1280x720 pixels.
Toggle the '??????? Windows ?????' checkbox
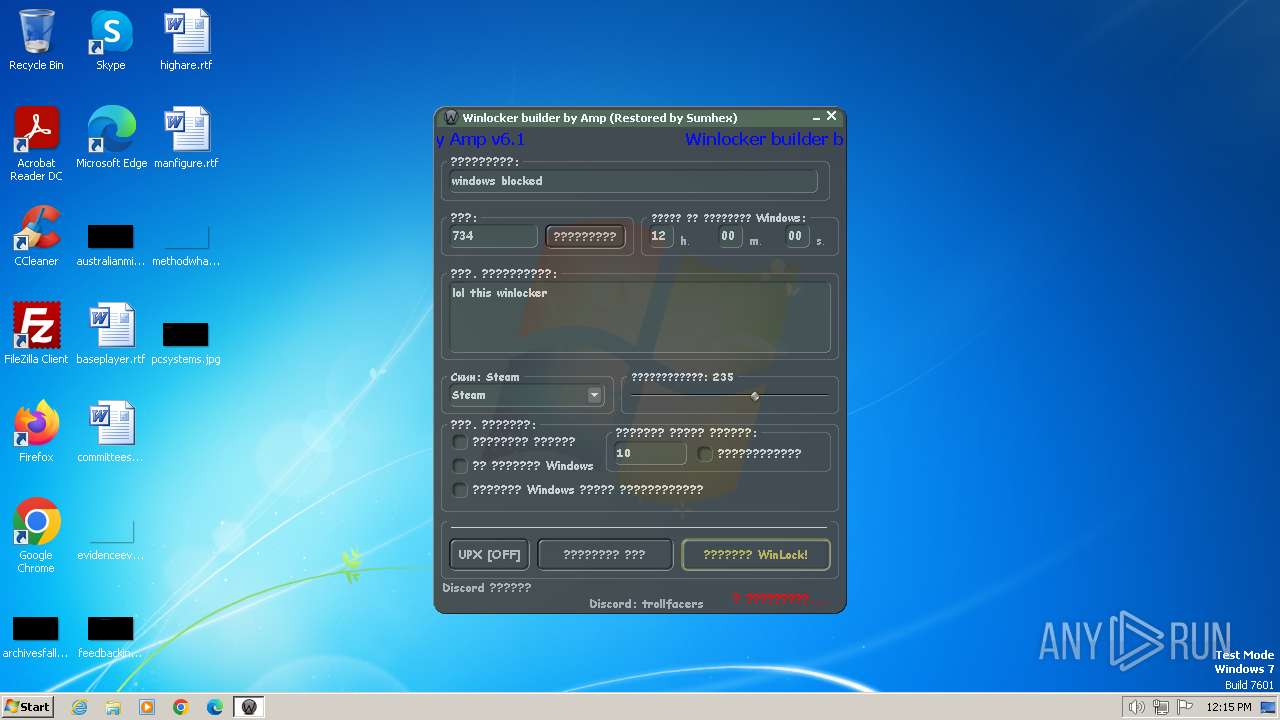point(460,490)
